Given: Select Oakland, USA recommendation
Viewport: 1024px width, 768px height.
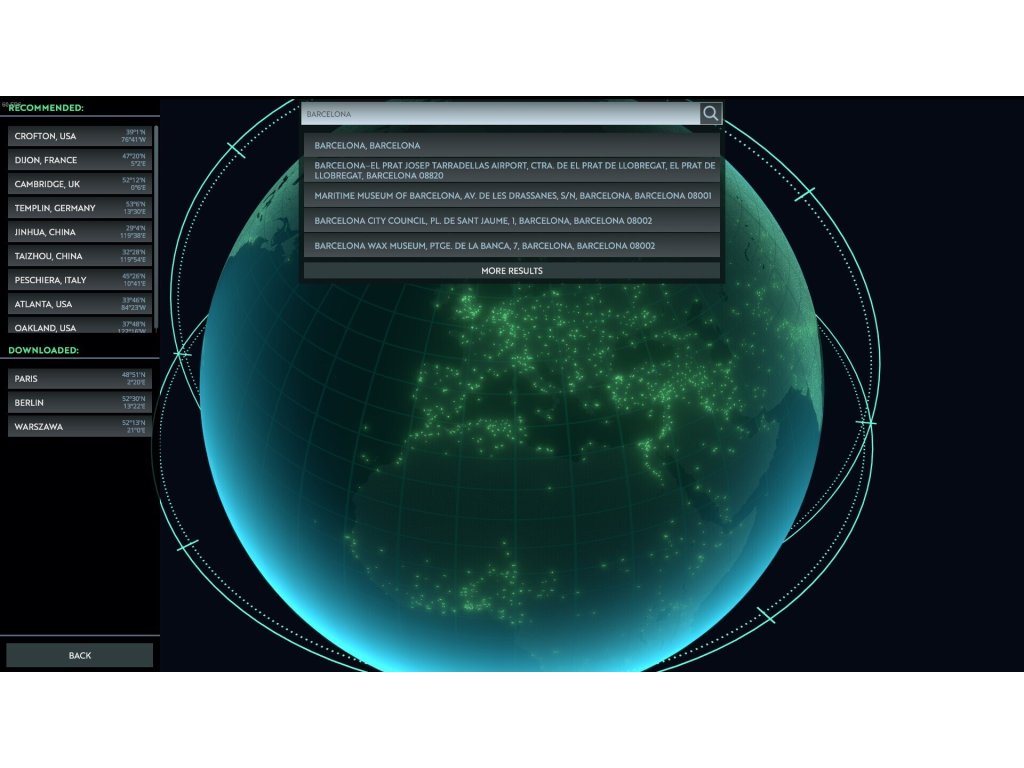Looking at the screenshot, I should coord(80,326).
